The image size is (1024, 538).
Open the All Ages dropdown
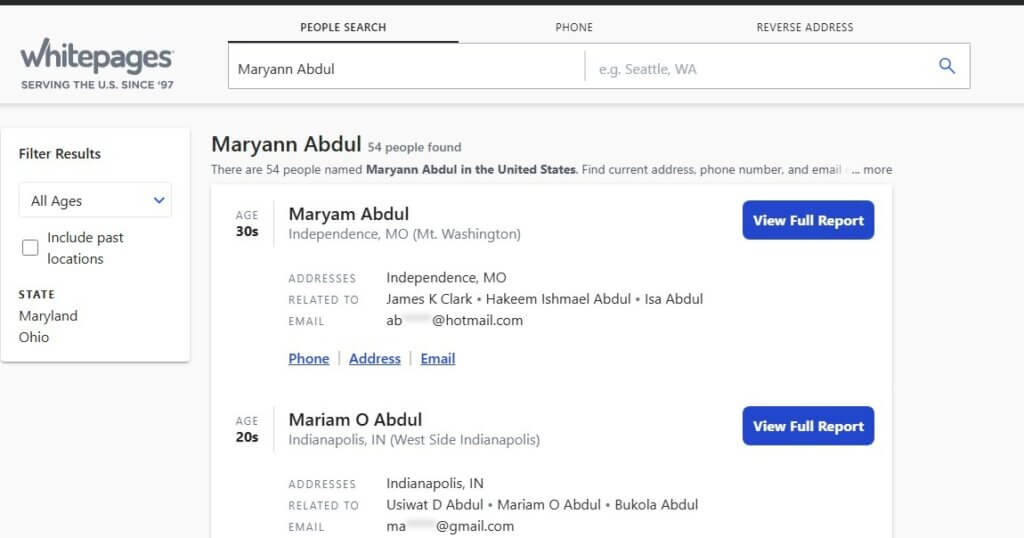pyautogui.click(x=95, y=200)
